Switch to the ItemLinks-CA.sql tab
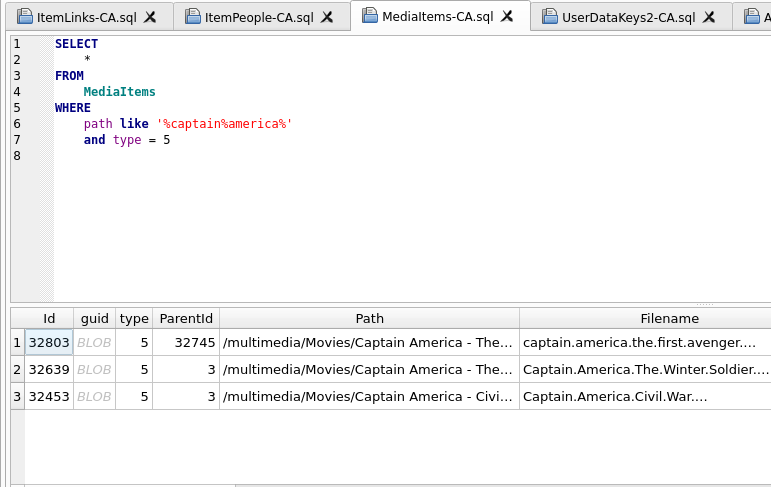 pyautogui.click(x=86, y=17)
